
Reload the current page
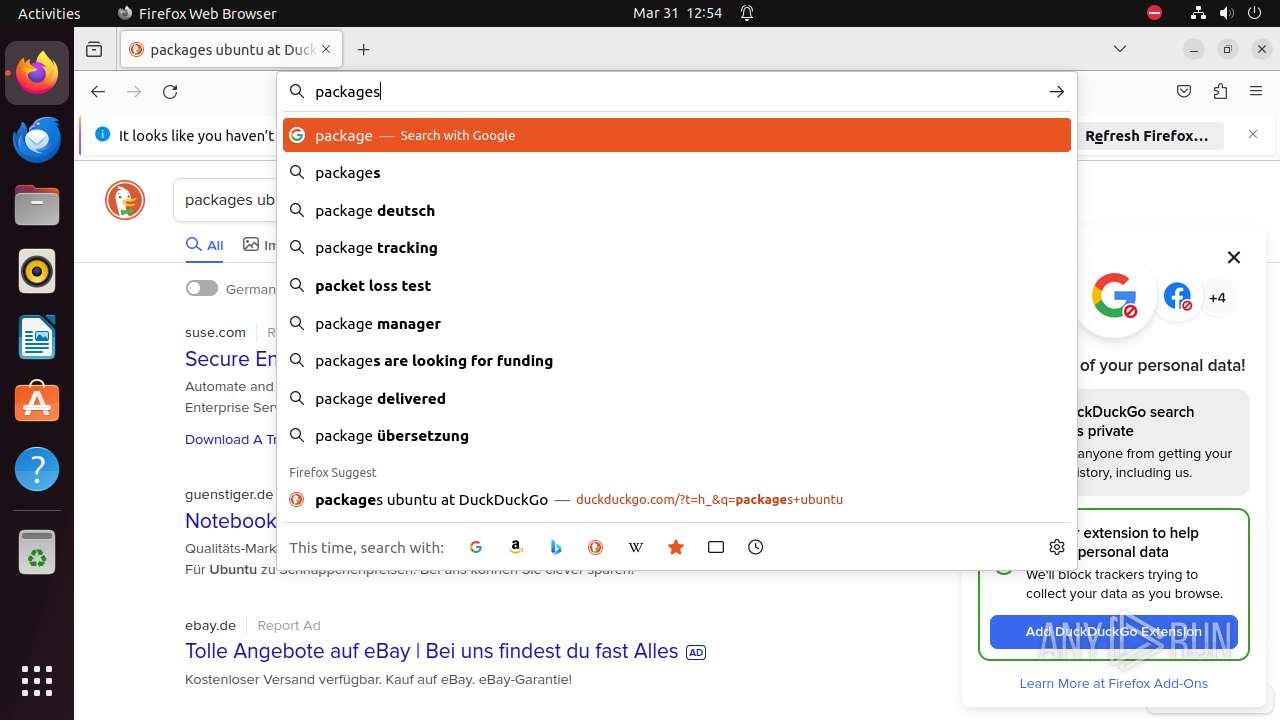point(170,91)
